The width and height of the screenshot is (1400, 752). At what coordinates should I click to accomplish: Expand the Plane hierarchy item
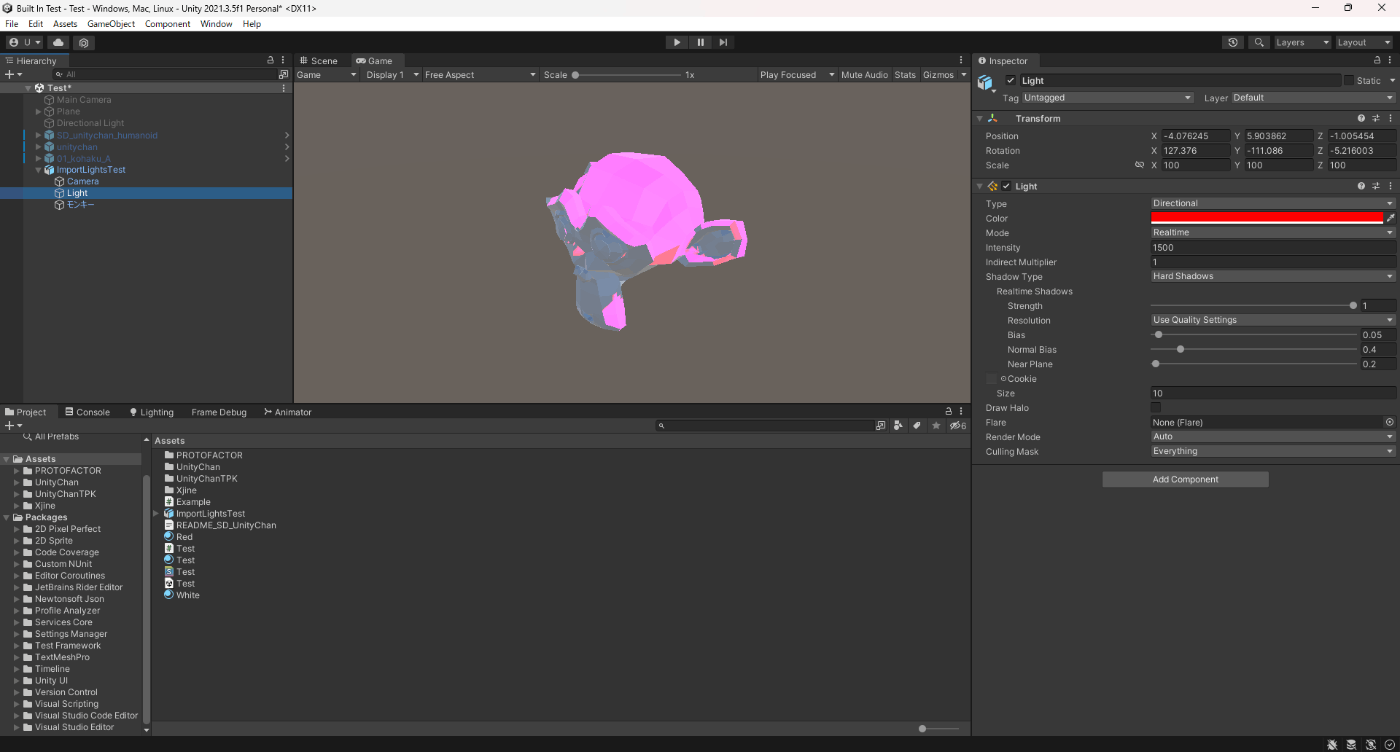point(39,112)
